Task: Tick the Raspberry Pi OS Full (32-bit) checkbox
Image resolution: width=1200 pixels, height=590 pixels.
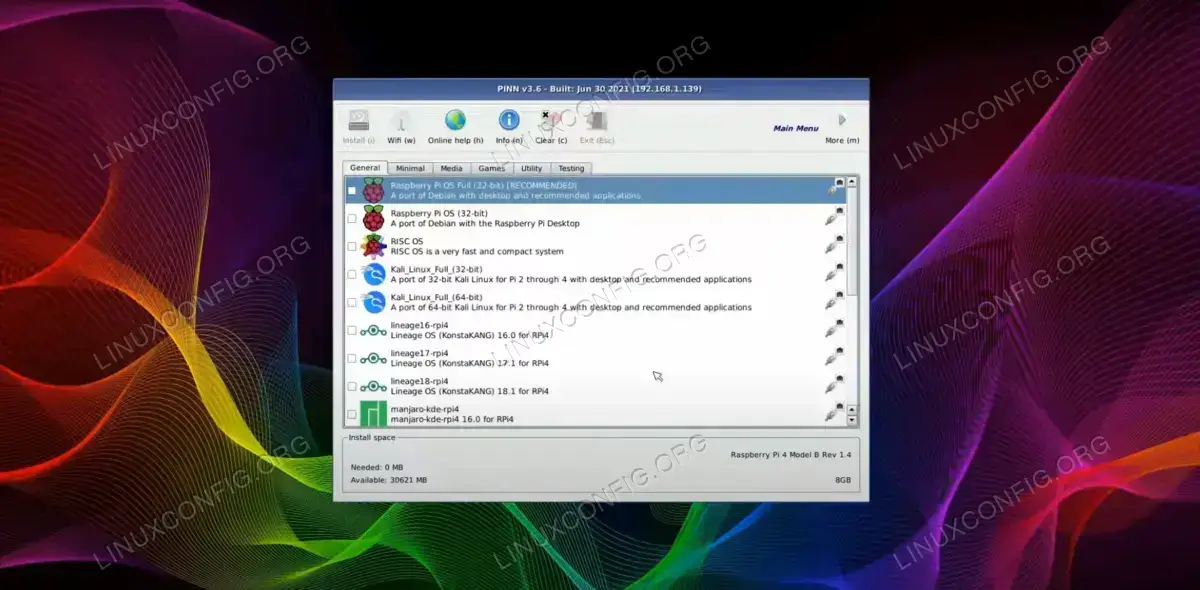Action: pos(352,190)
